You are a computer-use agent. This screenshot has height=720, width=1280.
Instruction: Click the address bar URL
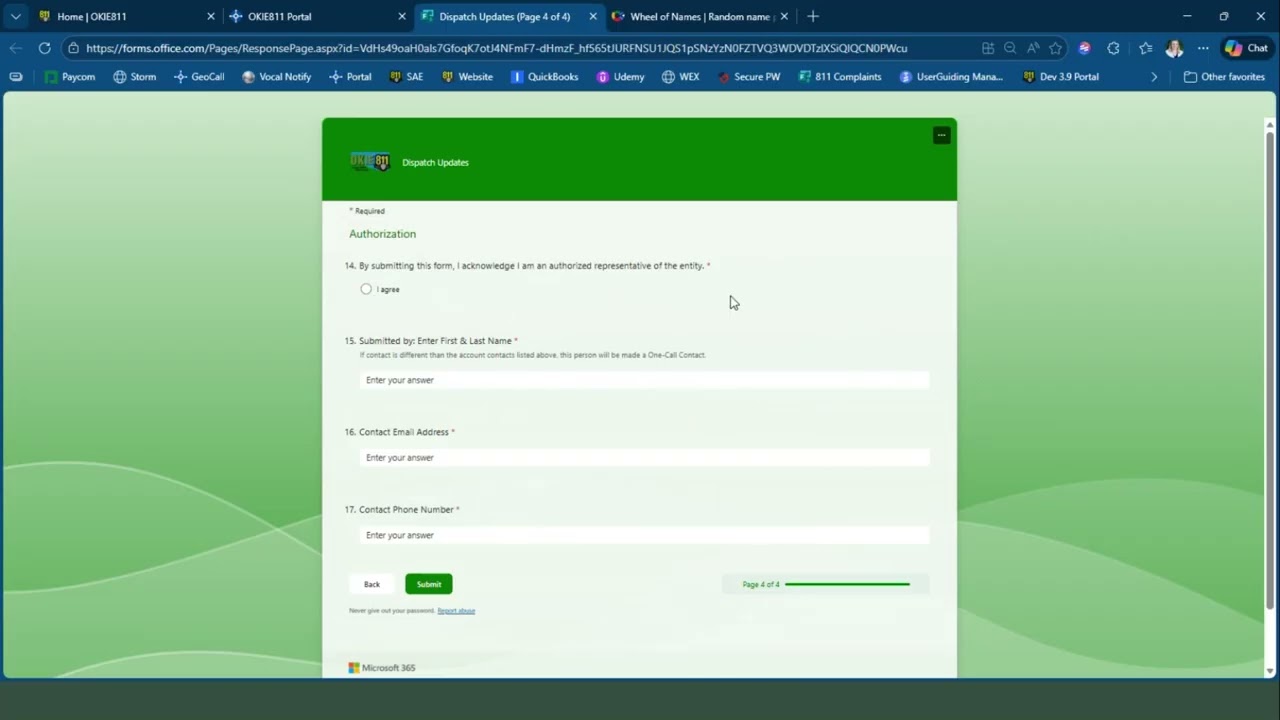pos(496,48)
